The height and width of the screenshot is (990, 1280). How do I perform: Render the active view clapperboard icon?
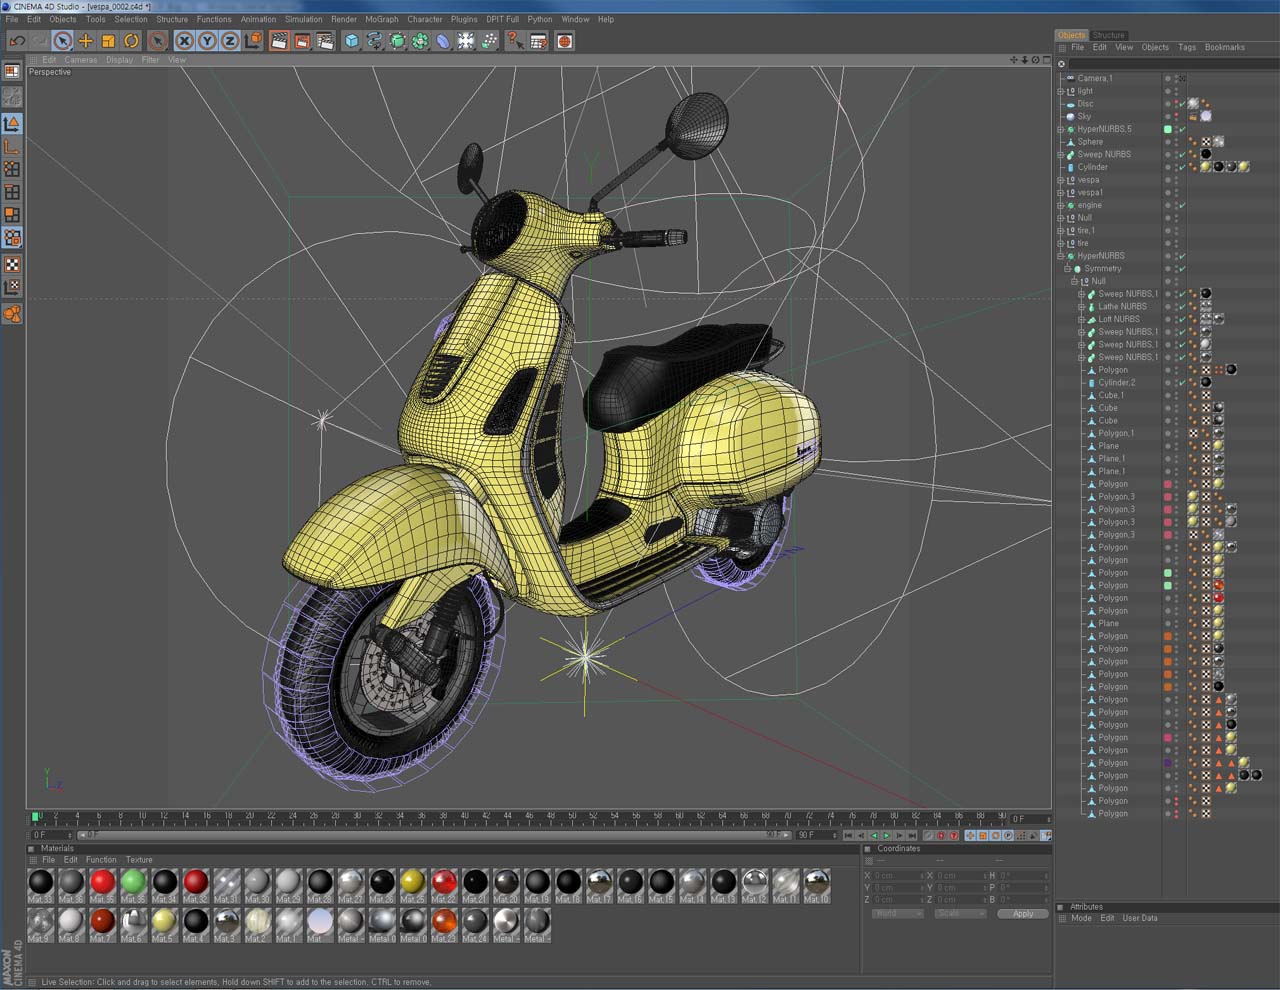pos(279,41)
